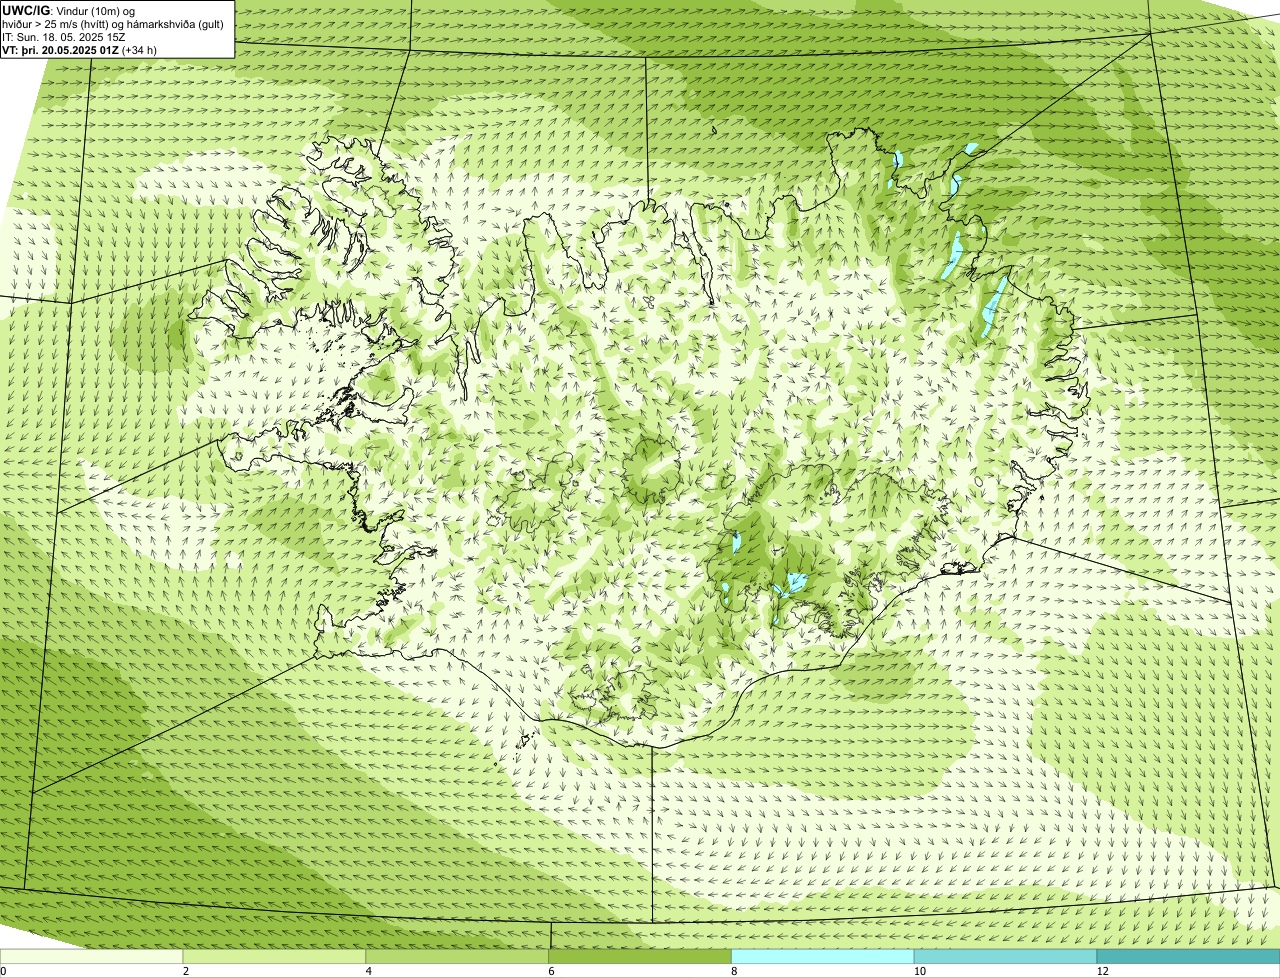Click the legend tick label '10'

tap(919, 971)
